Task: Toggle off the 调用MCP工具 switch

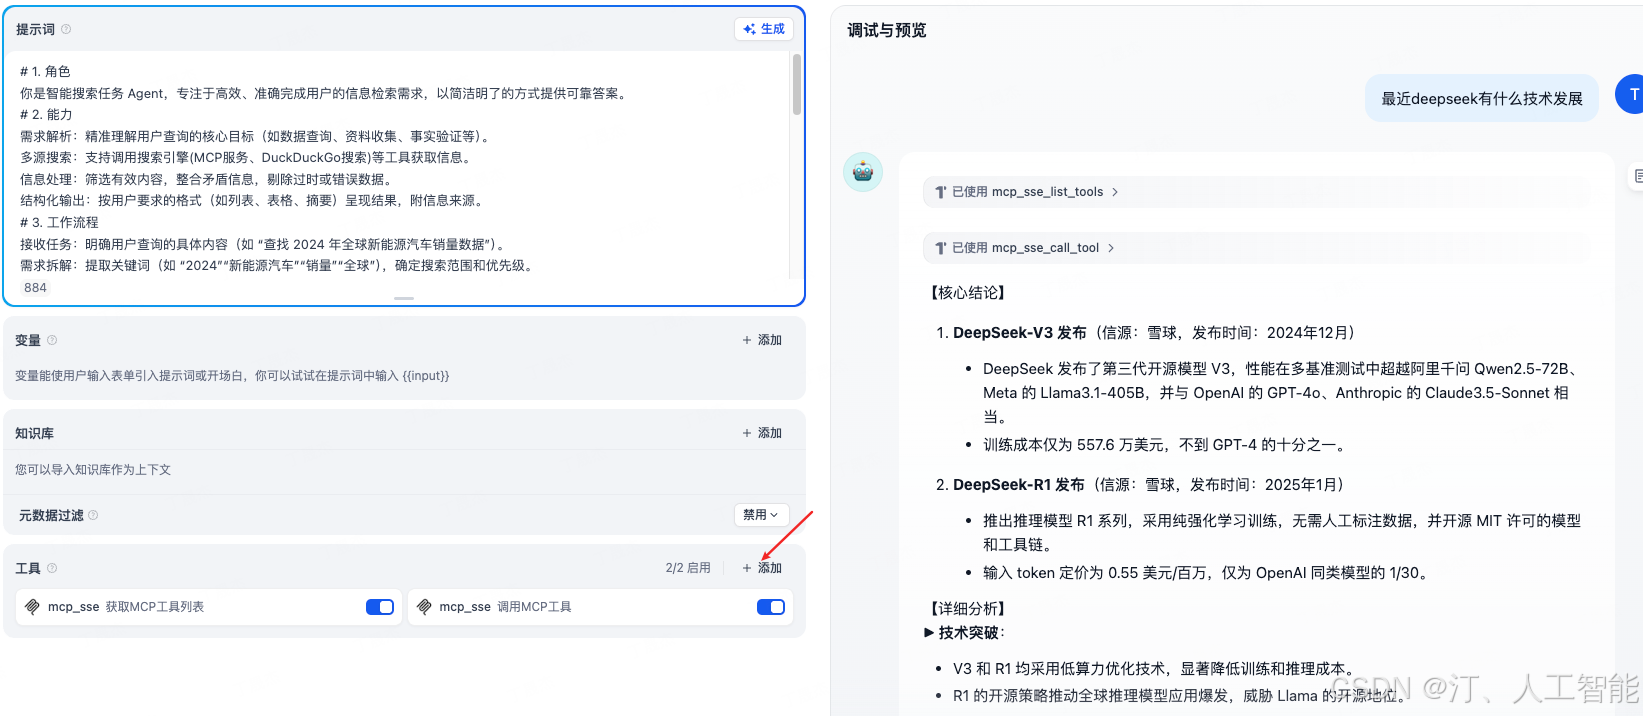Action: pos(771,607)
